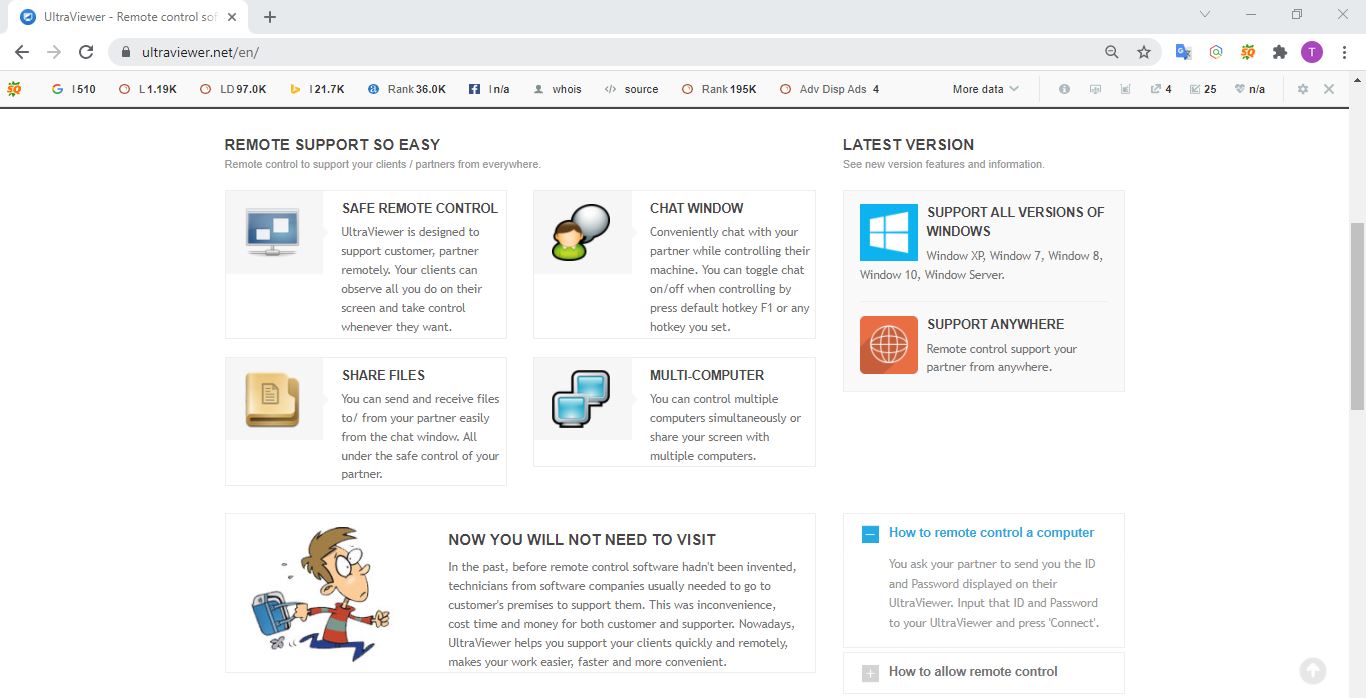Click the Safe Remote Control monitor icon
Viewport: 1366px width, 698px height.
273,232
